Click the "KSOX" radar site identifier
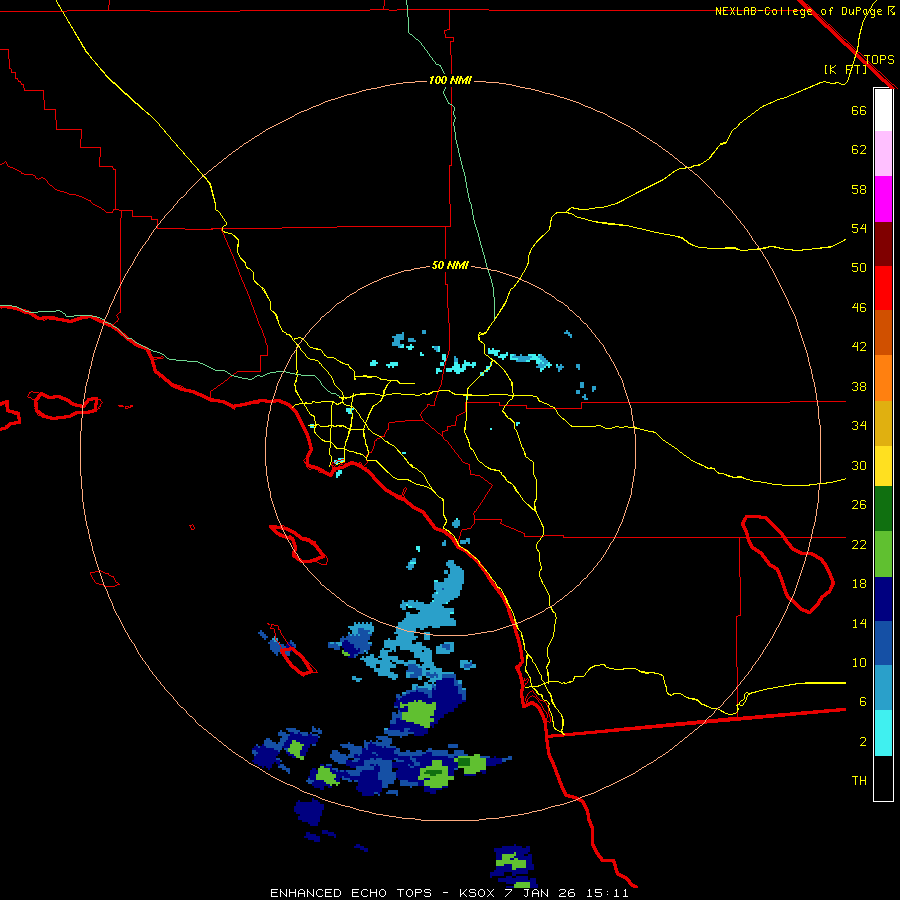The image size is (900, 900). pyautogui.click(x=476, y=893)
